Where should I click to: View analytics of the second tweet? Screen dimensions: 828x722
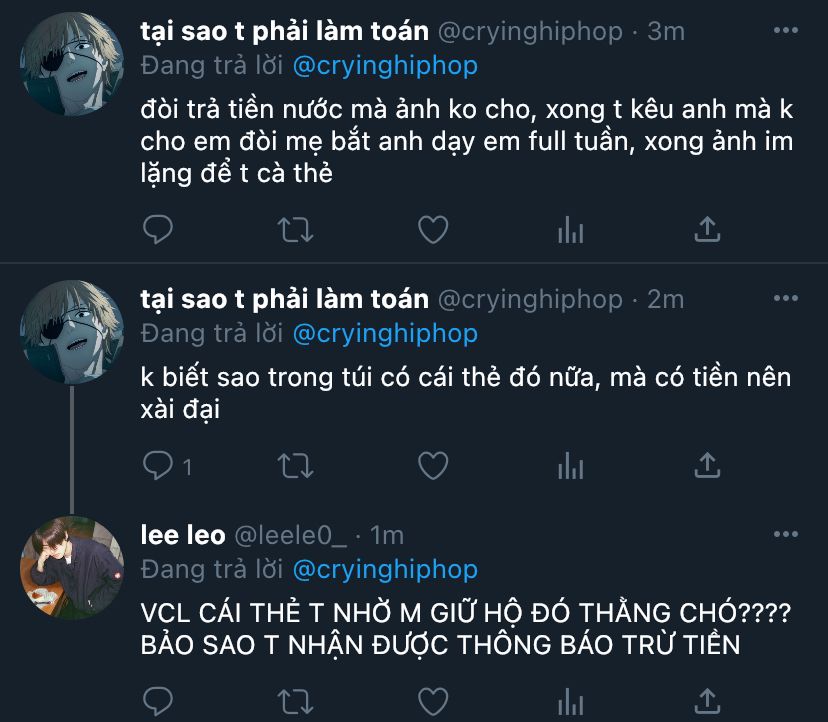(x=570, y=465)
